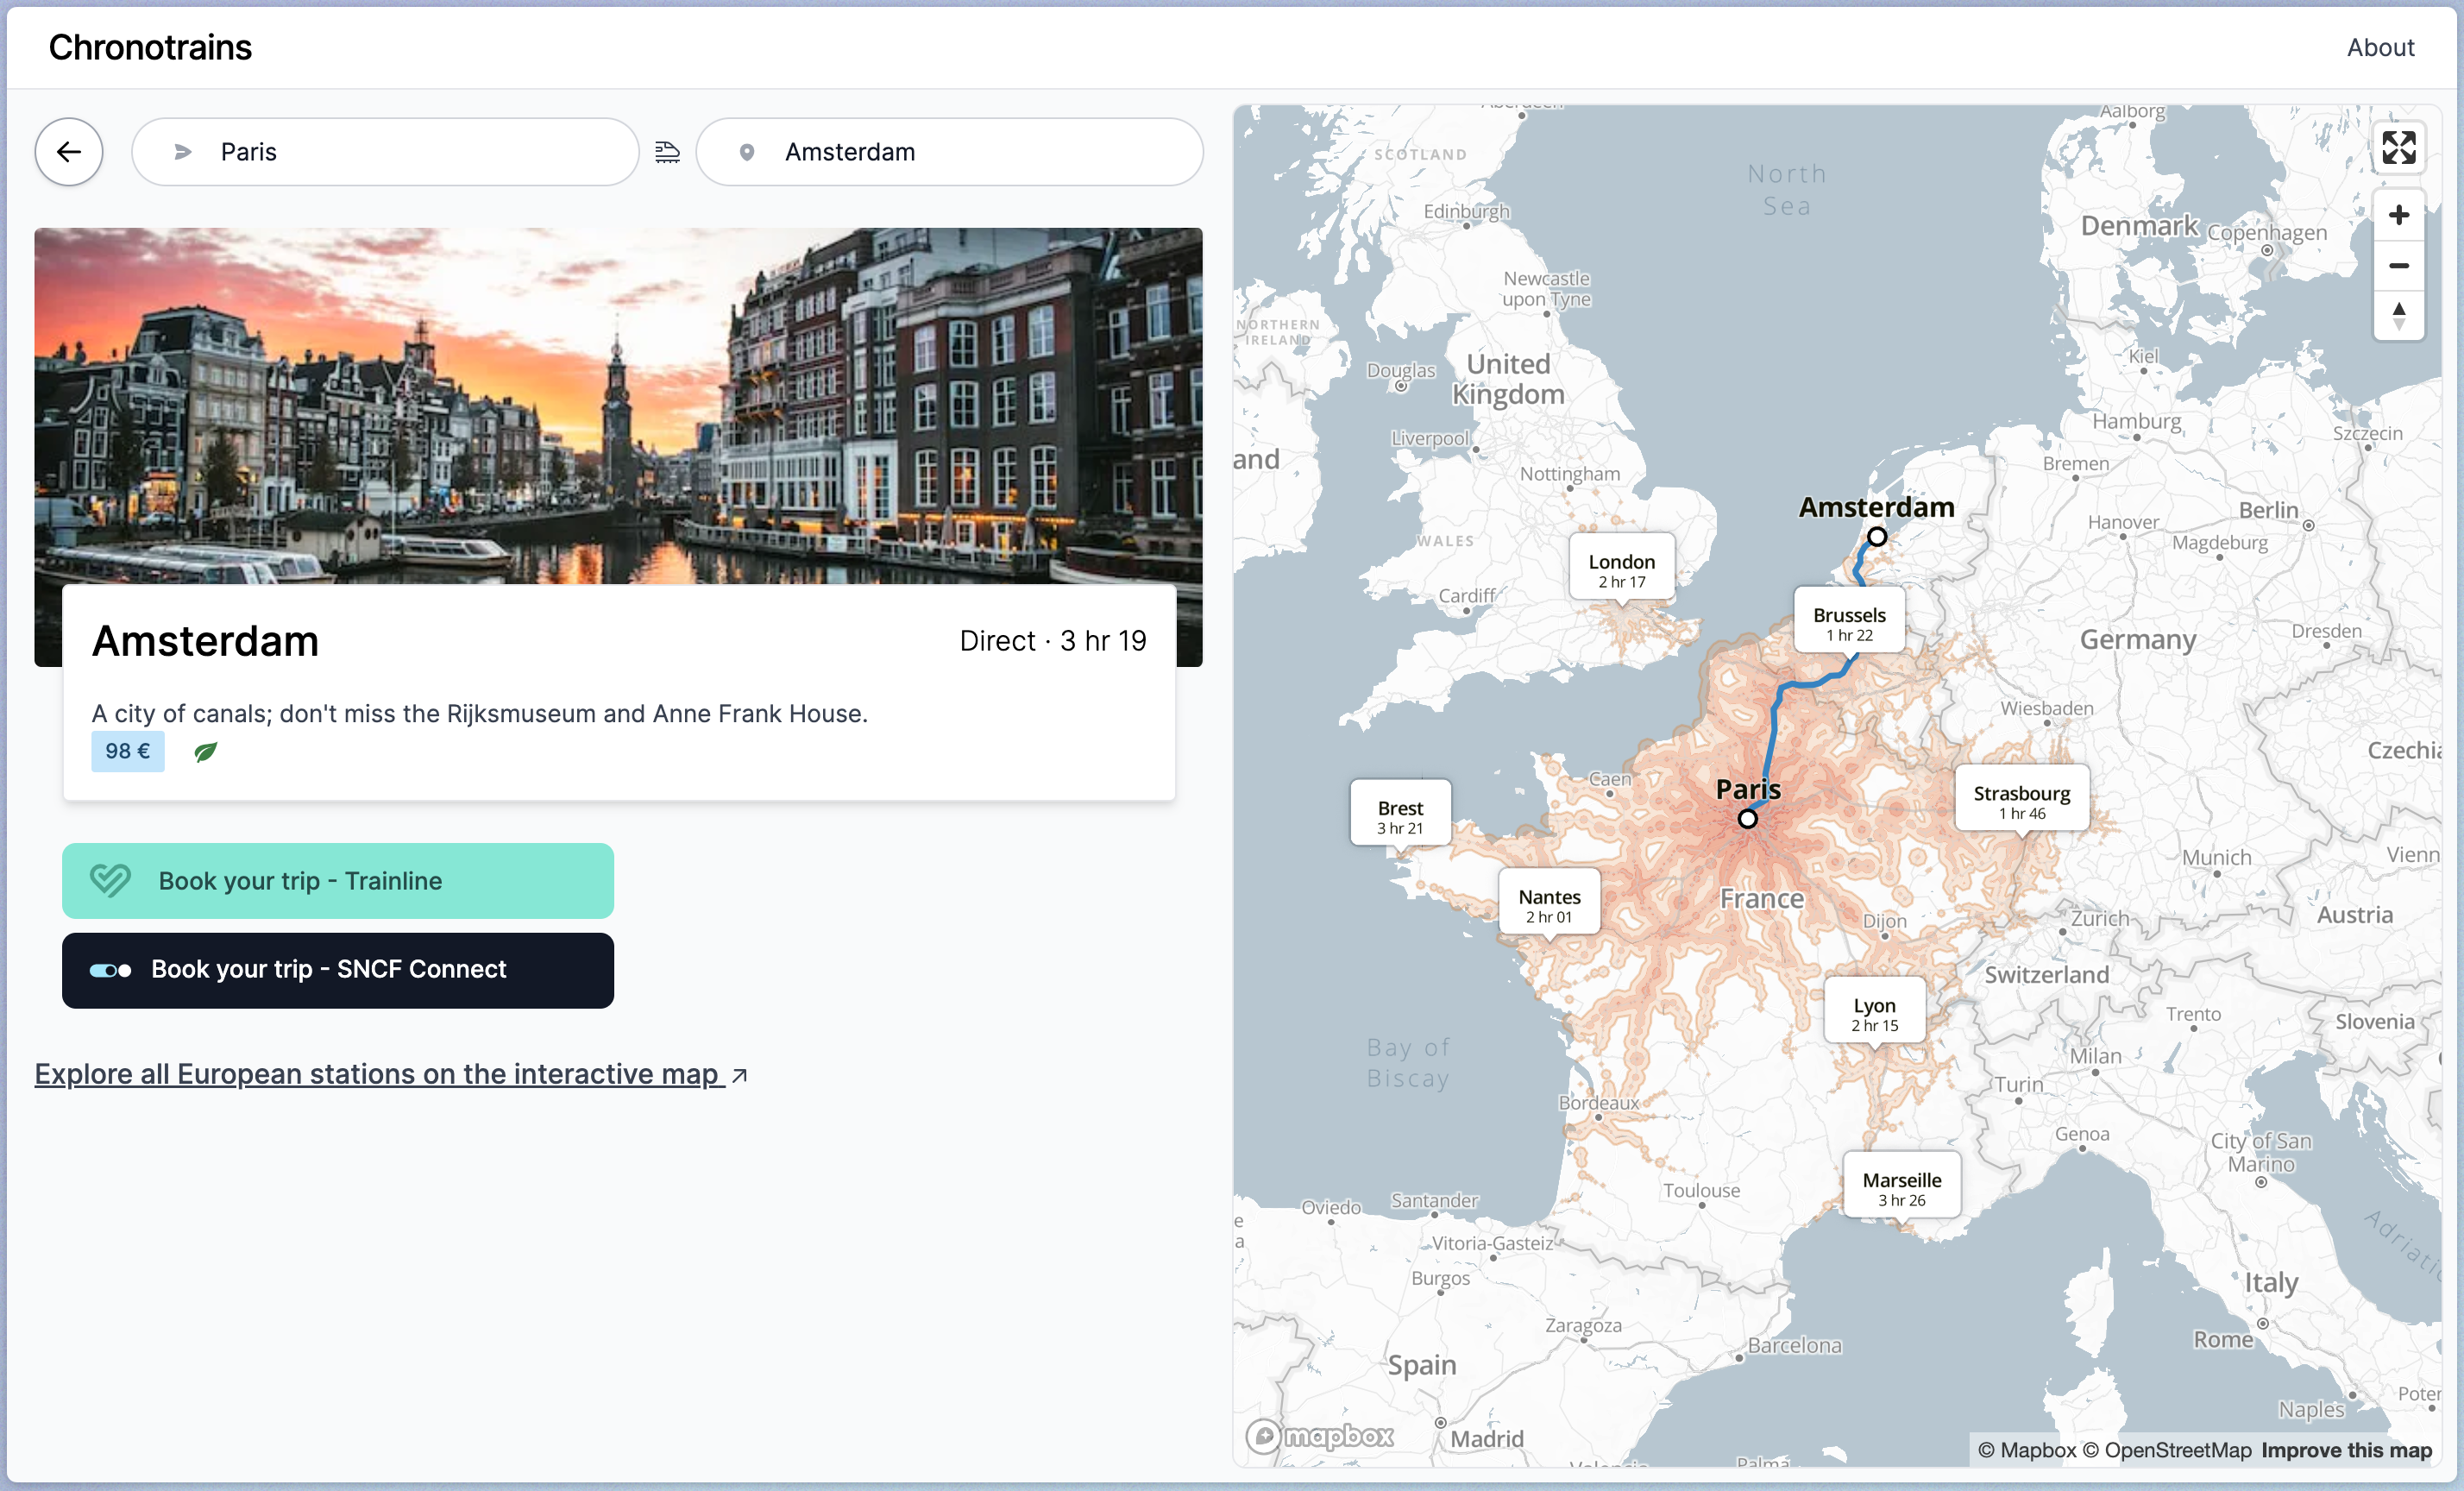
Task: Click the external link arrow after Explore link
Action: point(739,1076)
